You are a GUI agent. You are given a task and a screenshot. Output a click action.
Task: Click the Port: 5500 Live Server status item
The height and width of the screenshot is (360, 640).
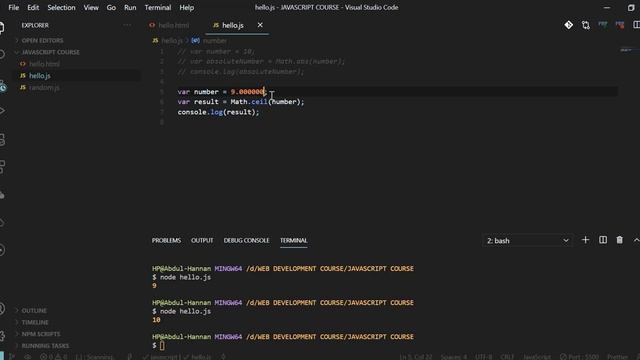click(x=579, y=357)
